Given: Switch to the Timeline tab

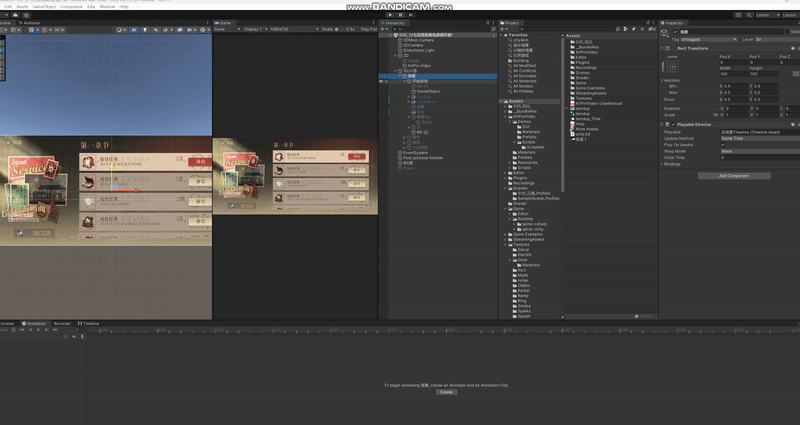Looking at the screenshot, I should pyautogui.click(x=89, y=323).
